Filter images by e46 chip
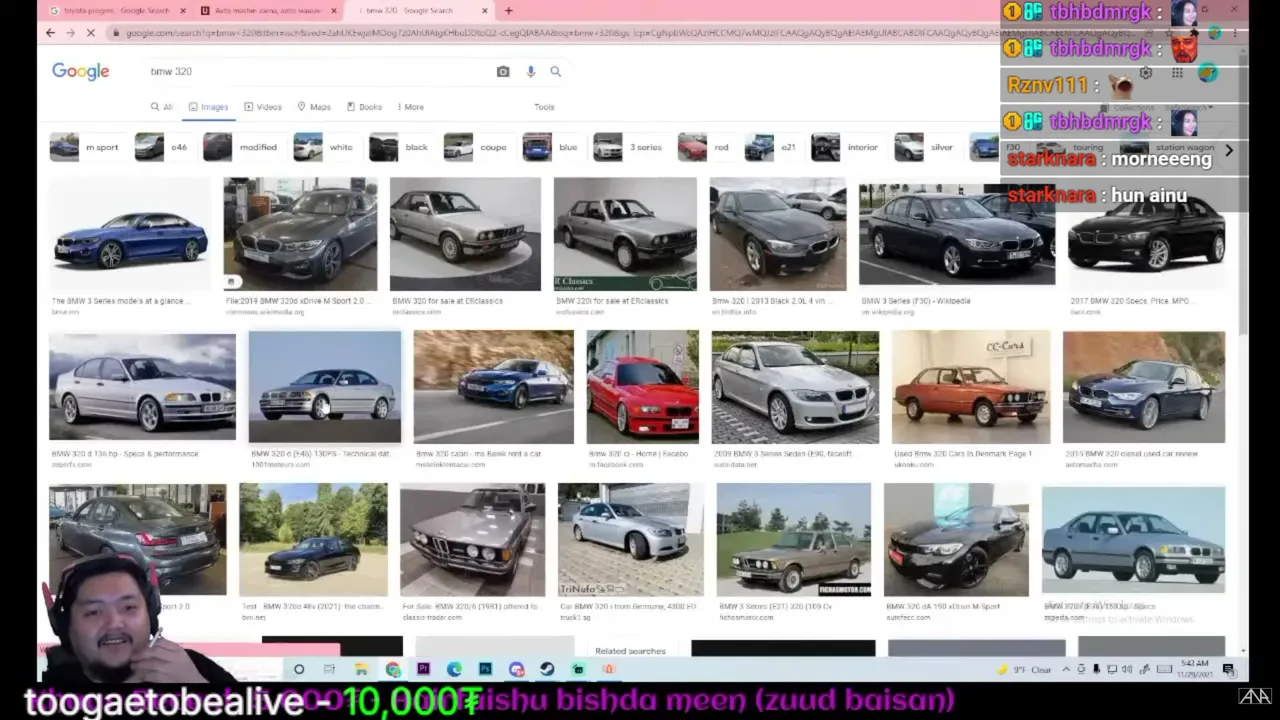The height and width of the screenshot is (720, 1280). tap(162, 147)
